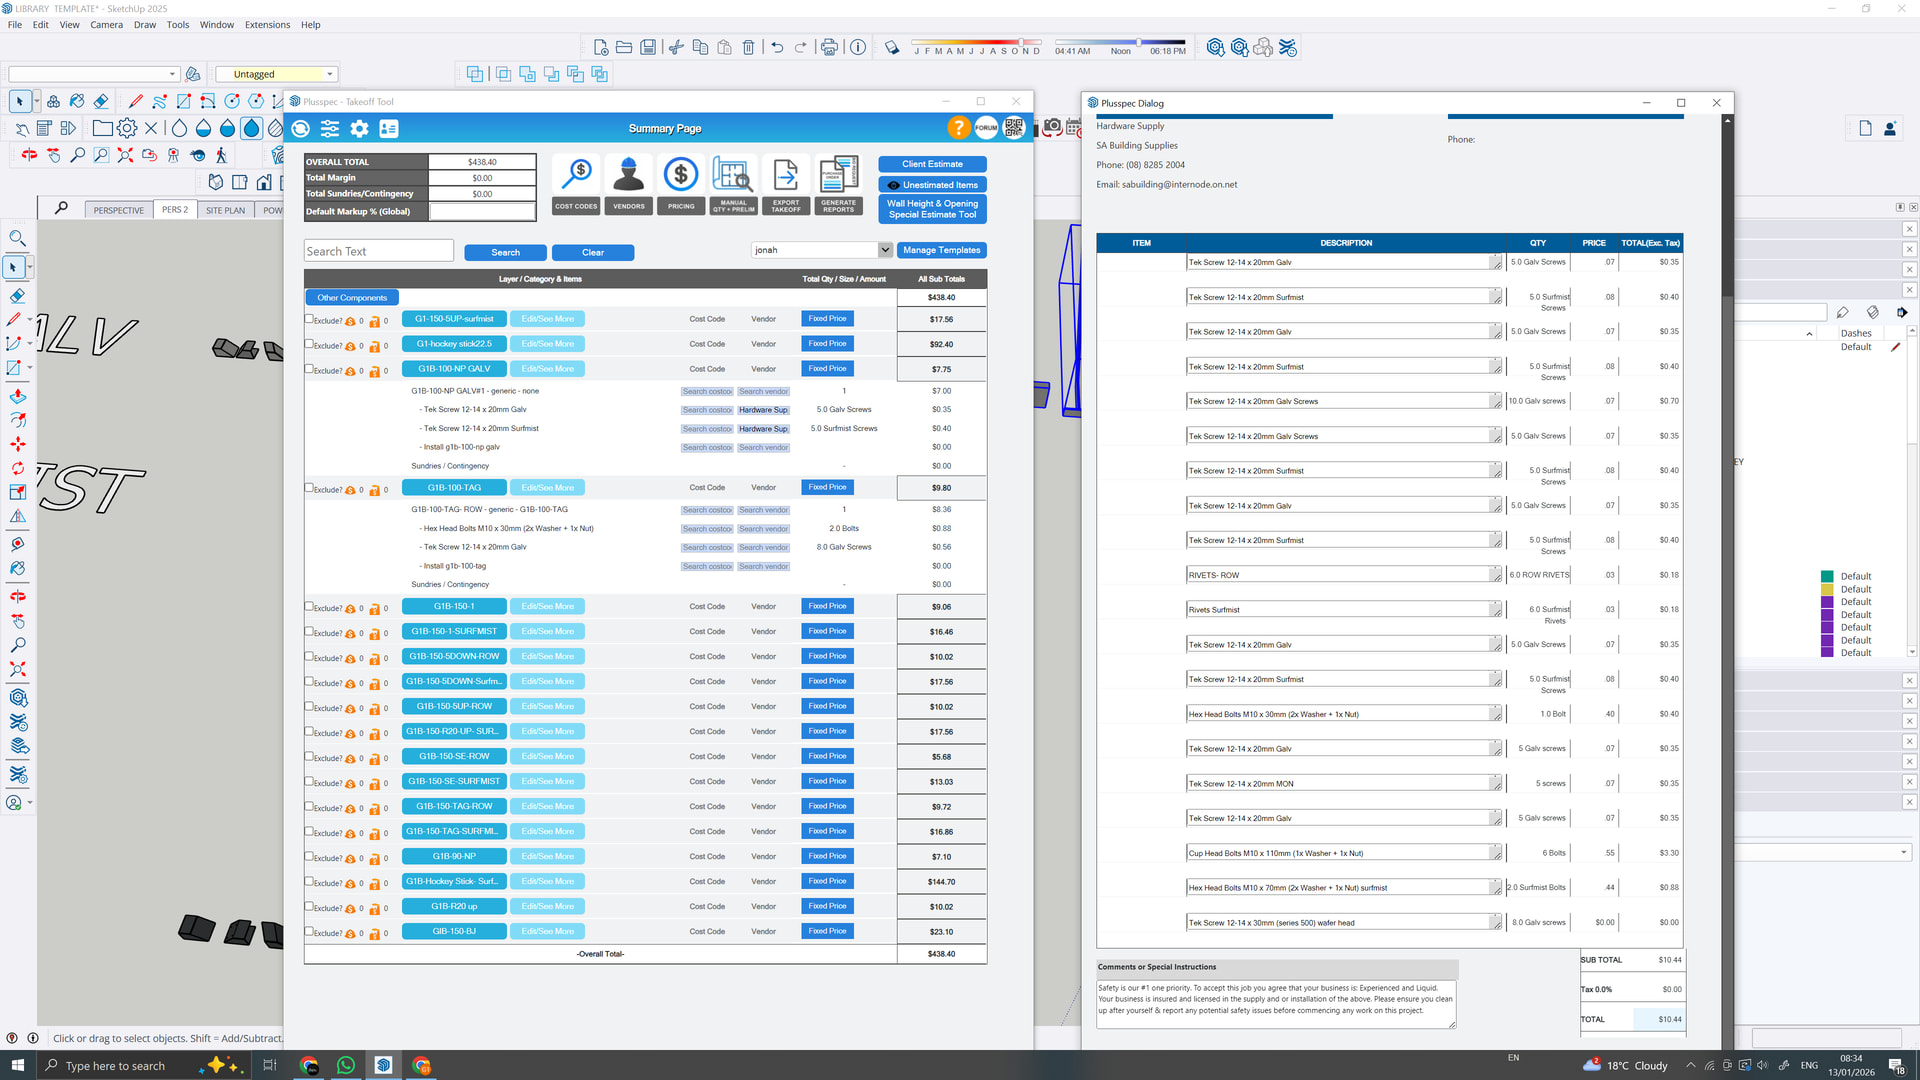Expand the G1B-90-NP item row
1920x1080 pixels.
[x=454, y=857]
